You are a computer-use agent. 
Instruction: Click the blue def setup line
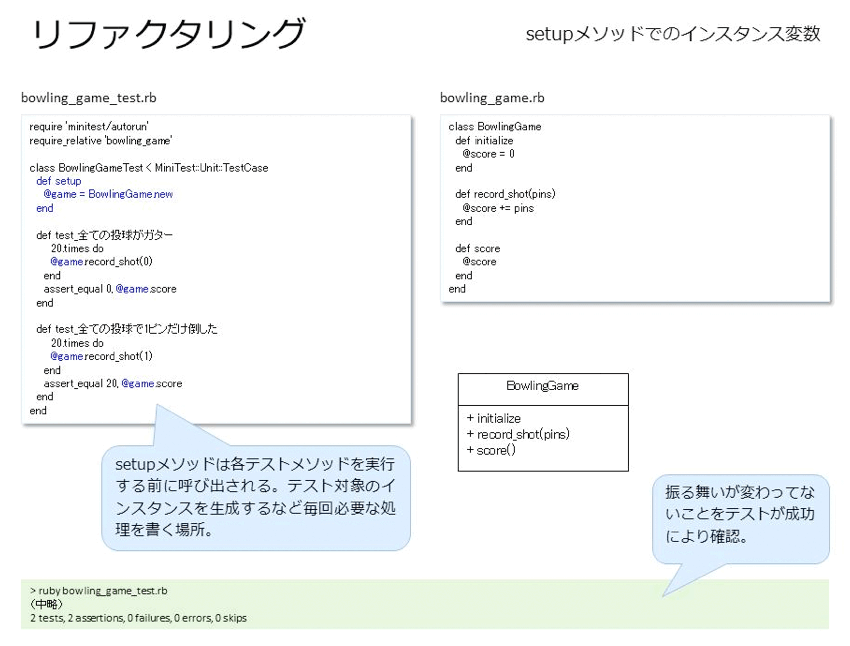coord(59,181)
